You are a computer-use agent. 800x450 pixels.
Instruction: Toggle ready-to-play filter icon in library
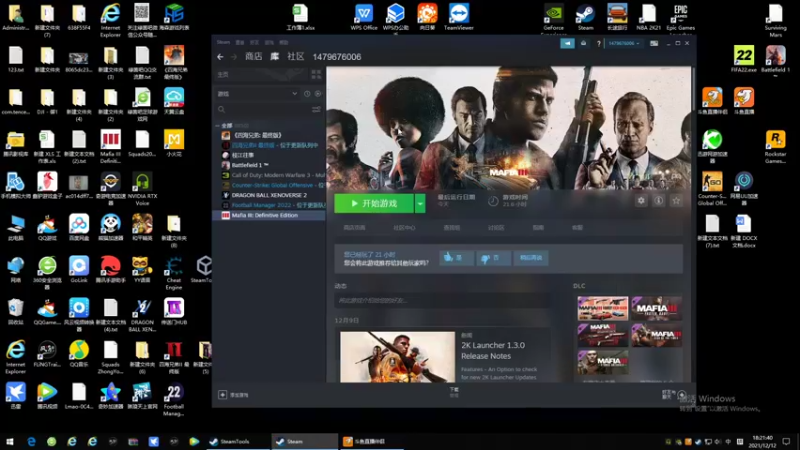(318, 94)
